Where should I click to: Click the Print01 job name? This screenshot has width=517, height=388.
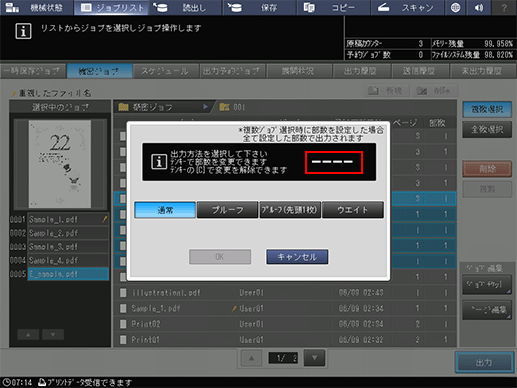point(146,339)
